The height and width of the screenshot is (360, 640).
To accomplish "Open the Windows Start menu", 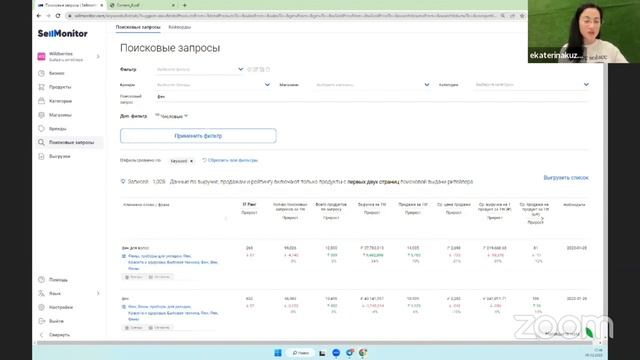I will [278, 353].
